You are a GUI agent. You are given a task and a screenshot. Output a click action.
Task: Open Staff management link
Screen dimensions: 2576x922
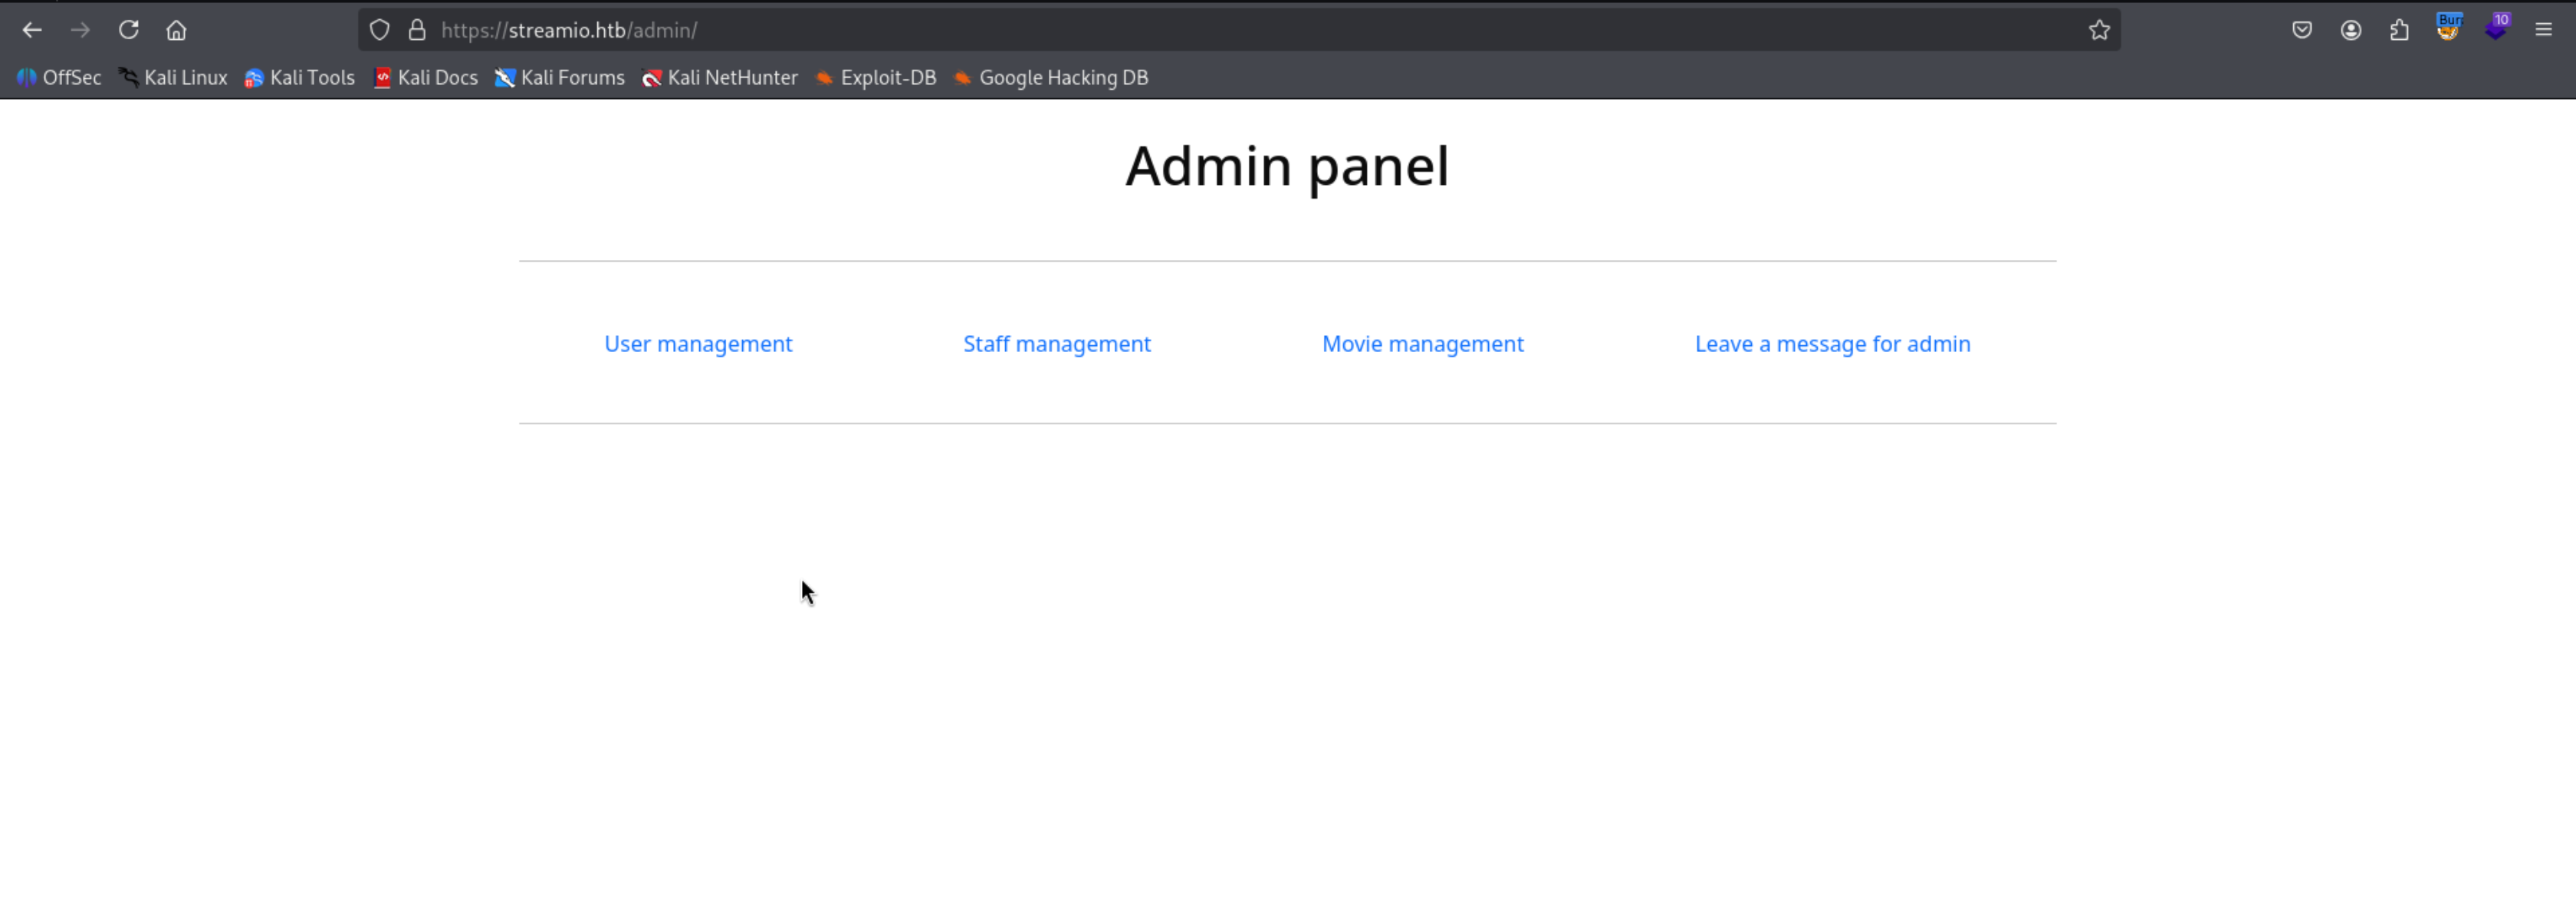click(1056, 344)
